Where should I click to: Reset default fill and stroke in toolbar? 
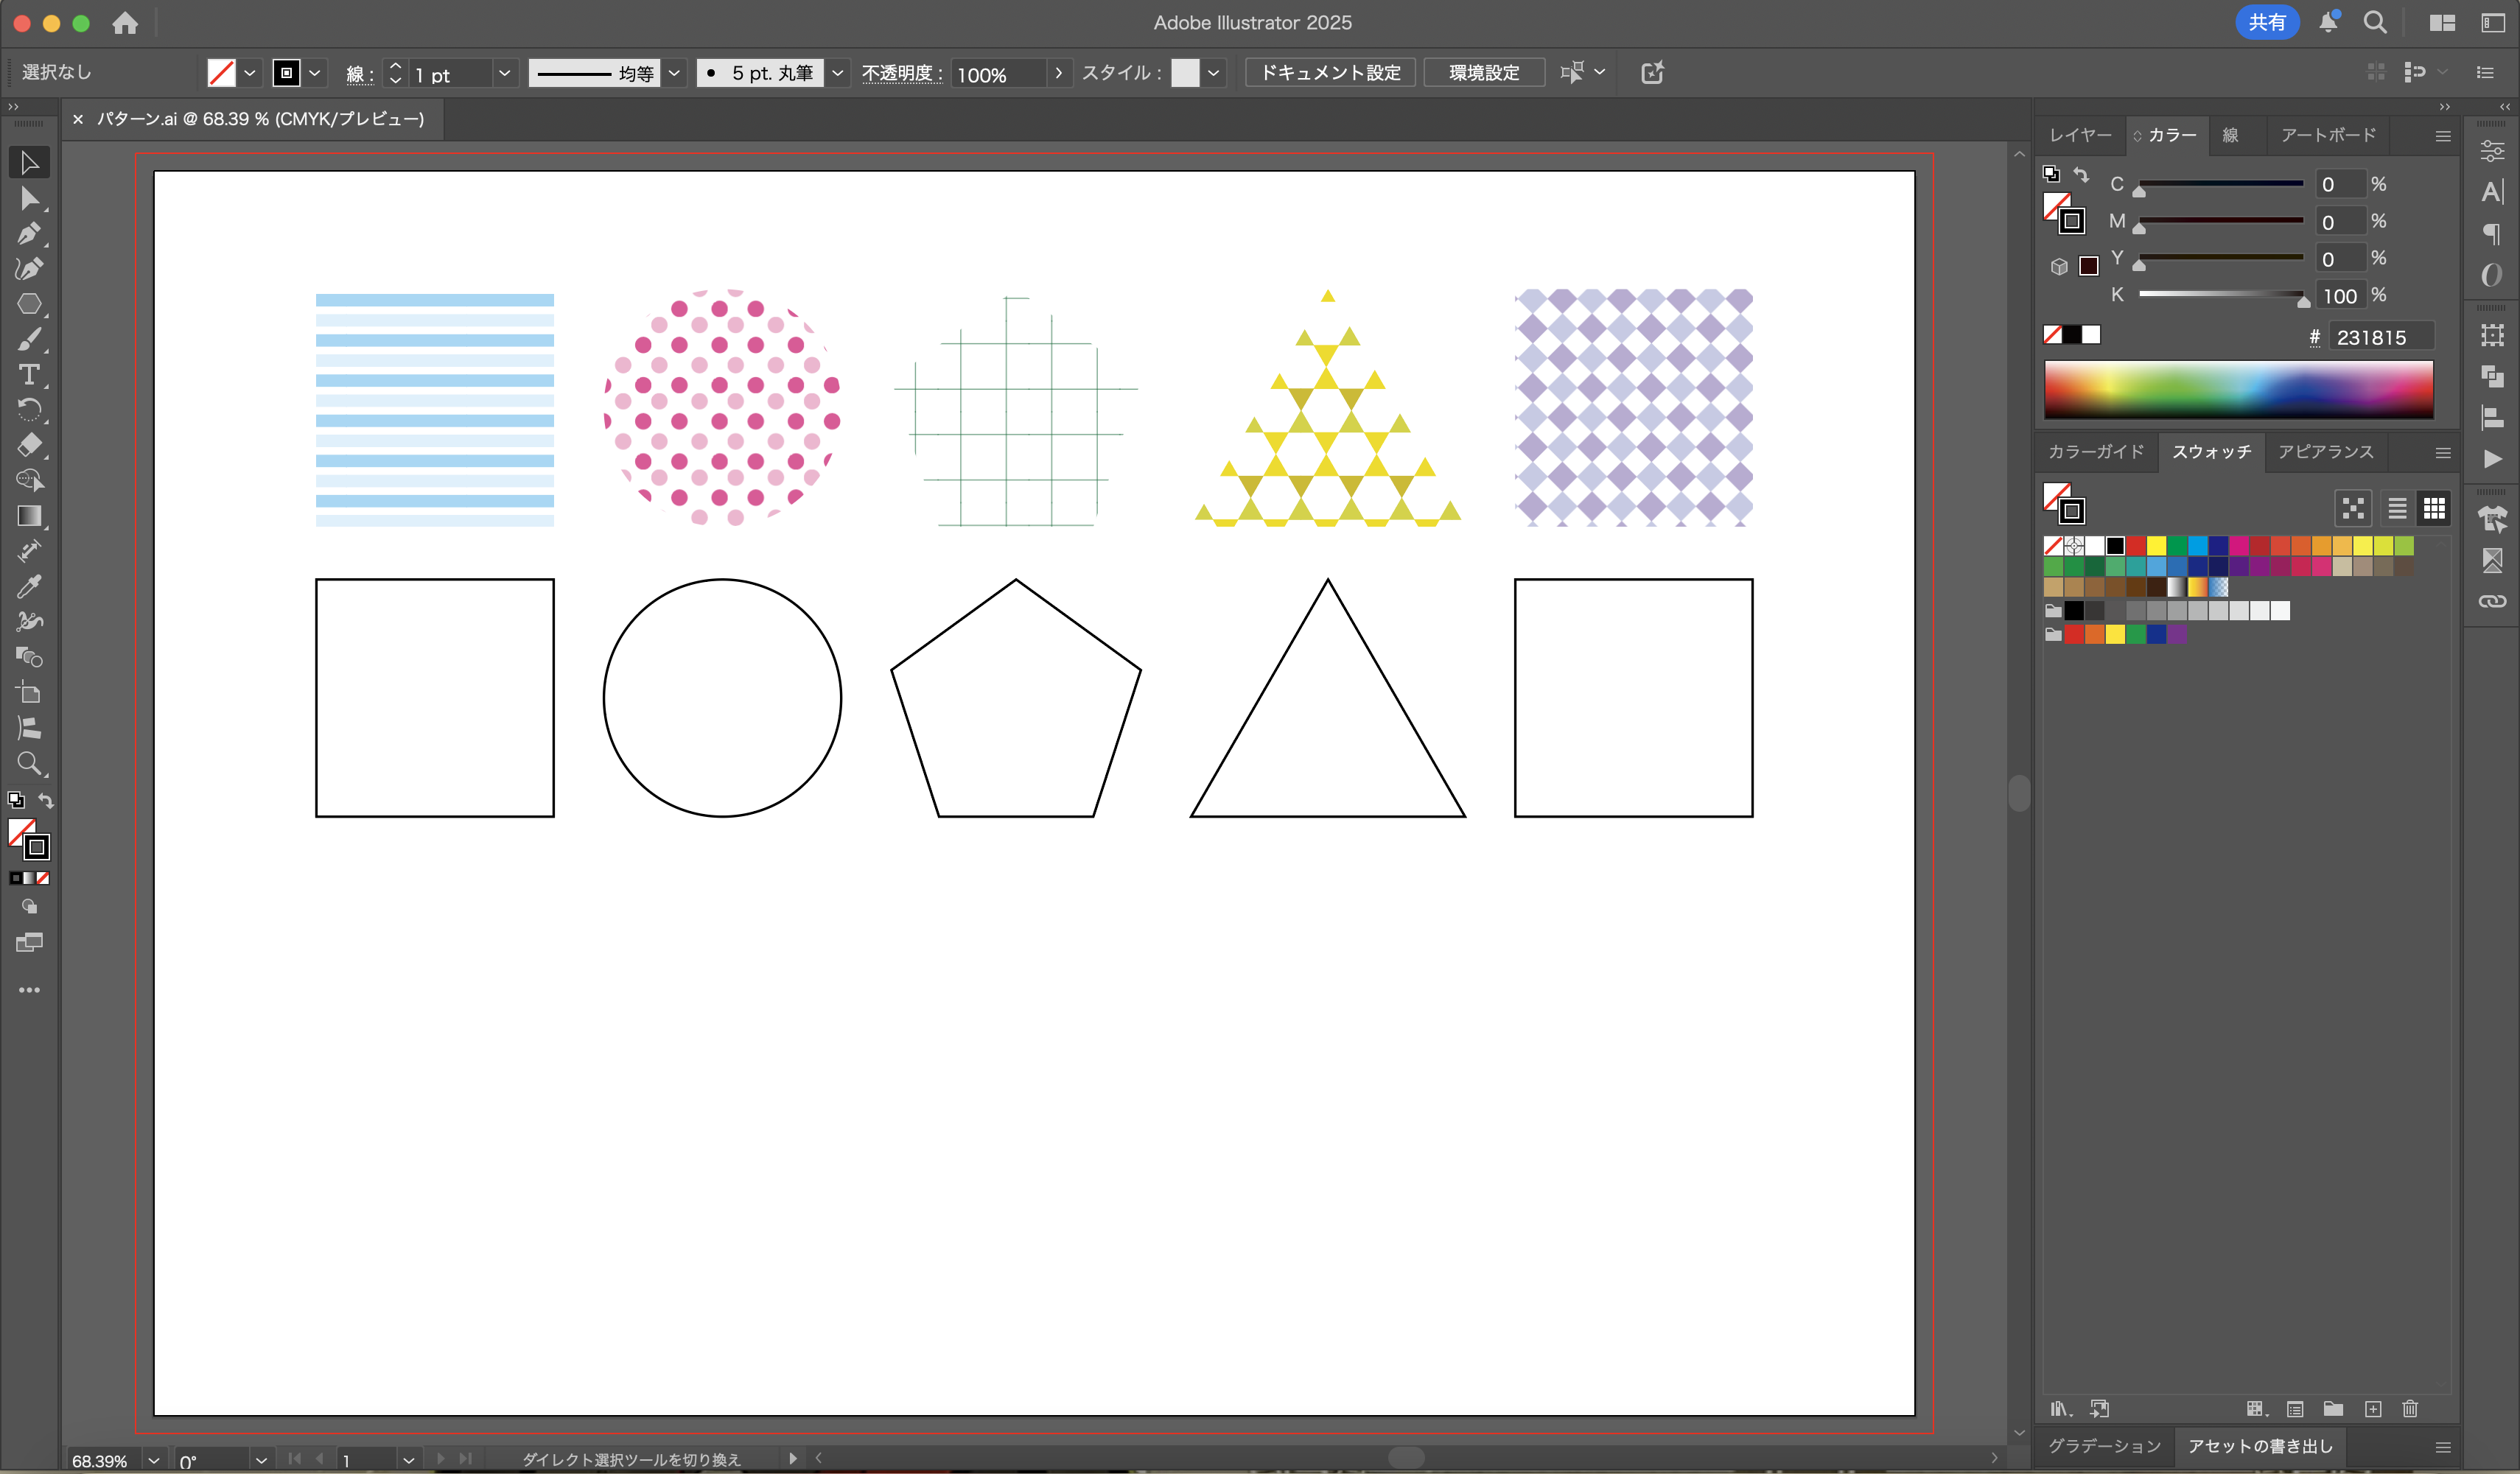(16, 800)
